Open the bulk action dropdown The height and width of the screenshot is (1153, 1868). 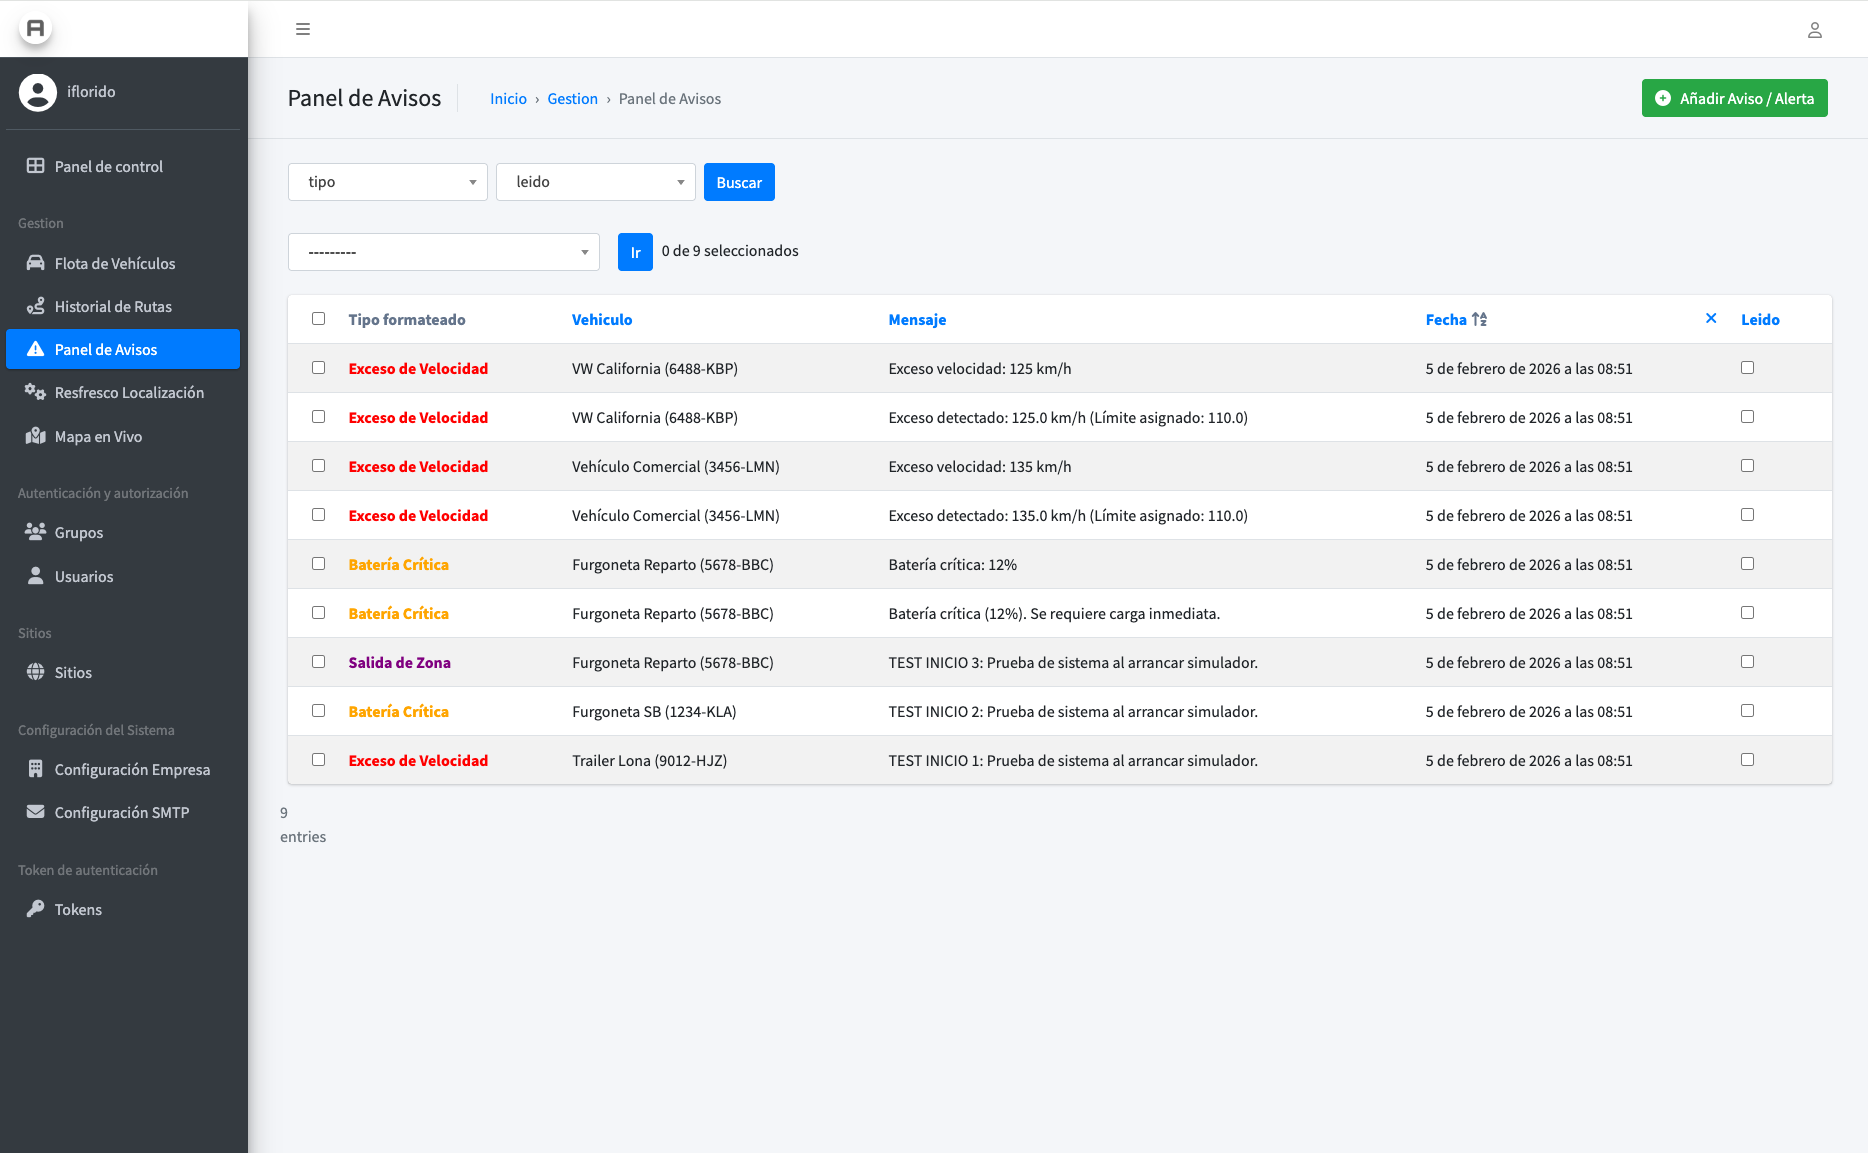click(x=444, y=252)
